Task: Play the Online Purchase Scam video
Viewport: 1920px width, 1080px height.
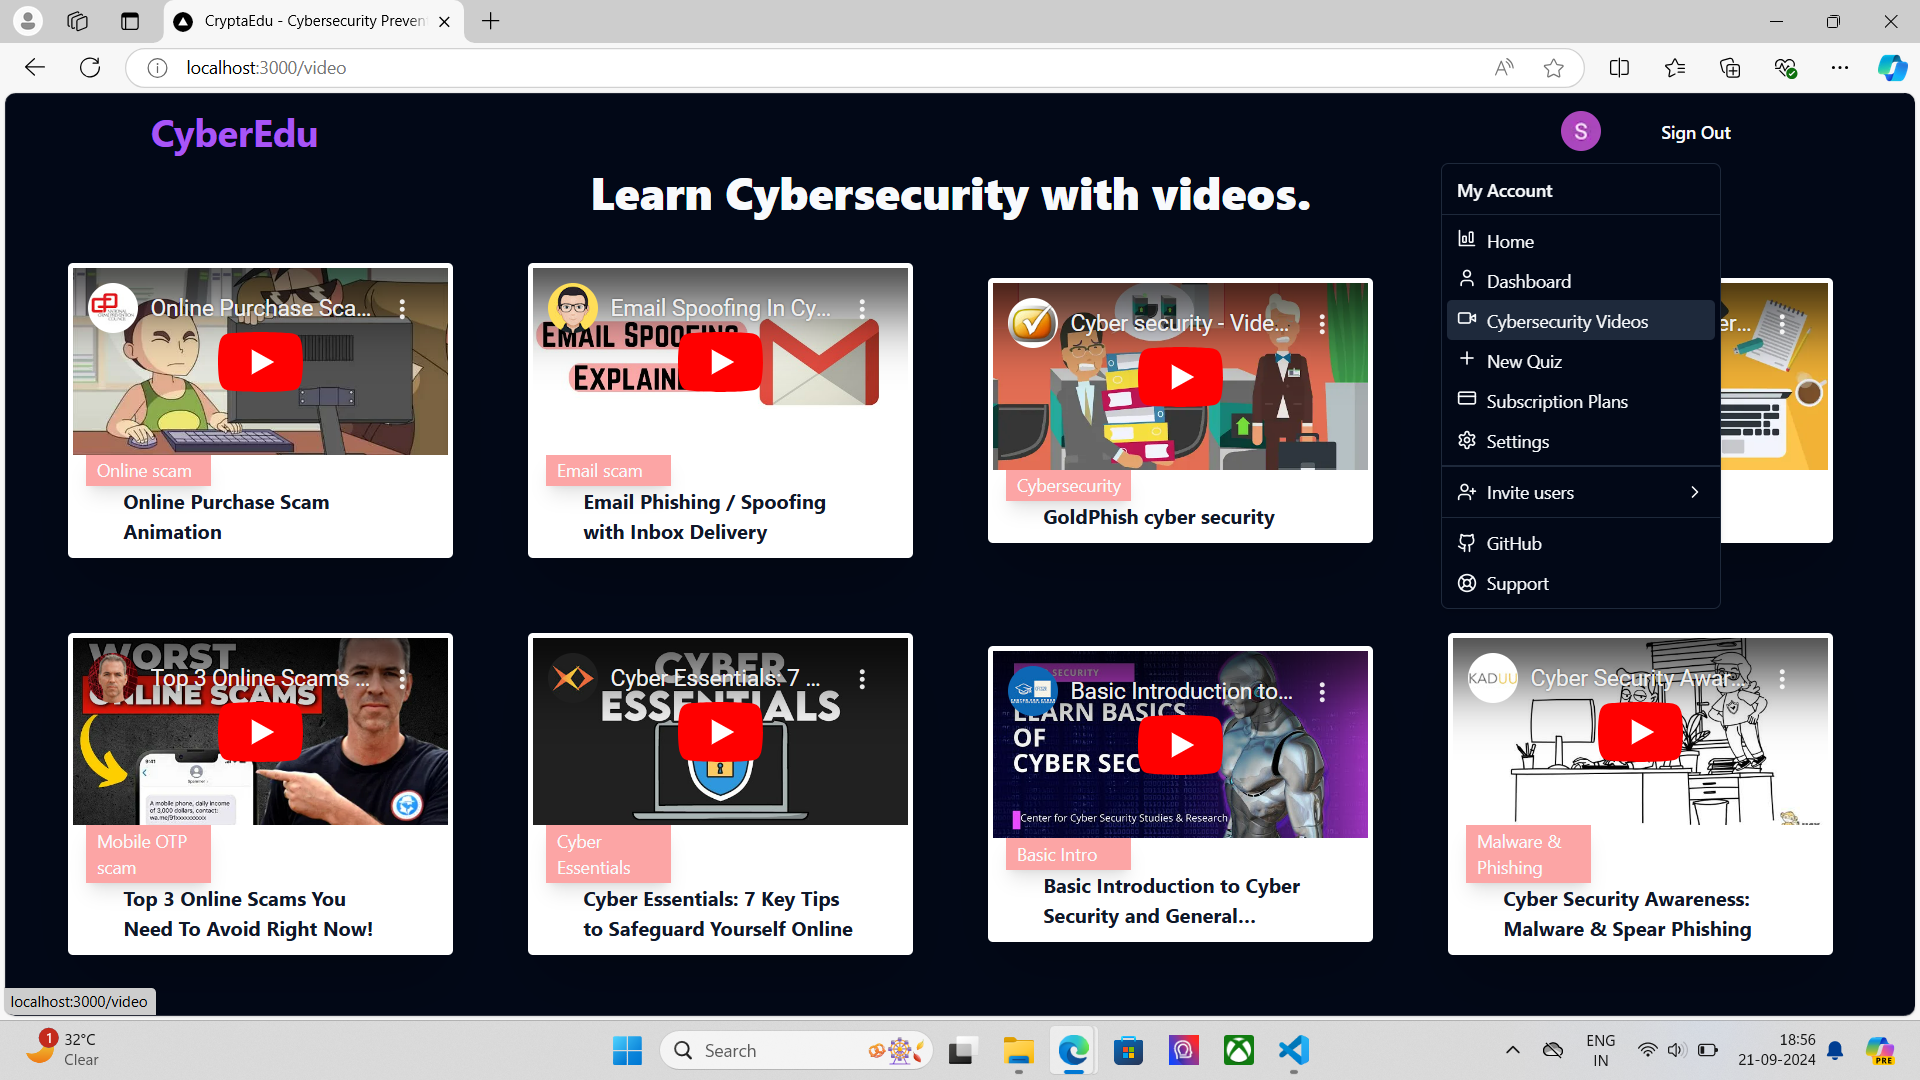Action: coord(260,362)
